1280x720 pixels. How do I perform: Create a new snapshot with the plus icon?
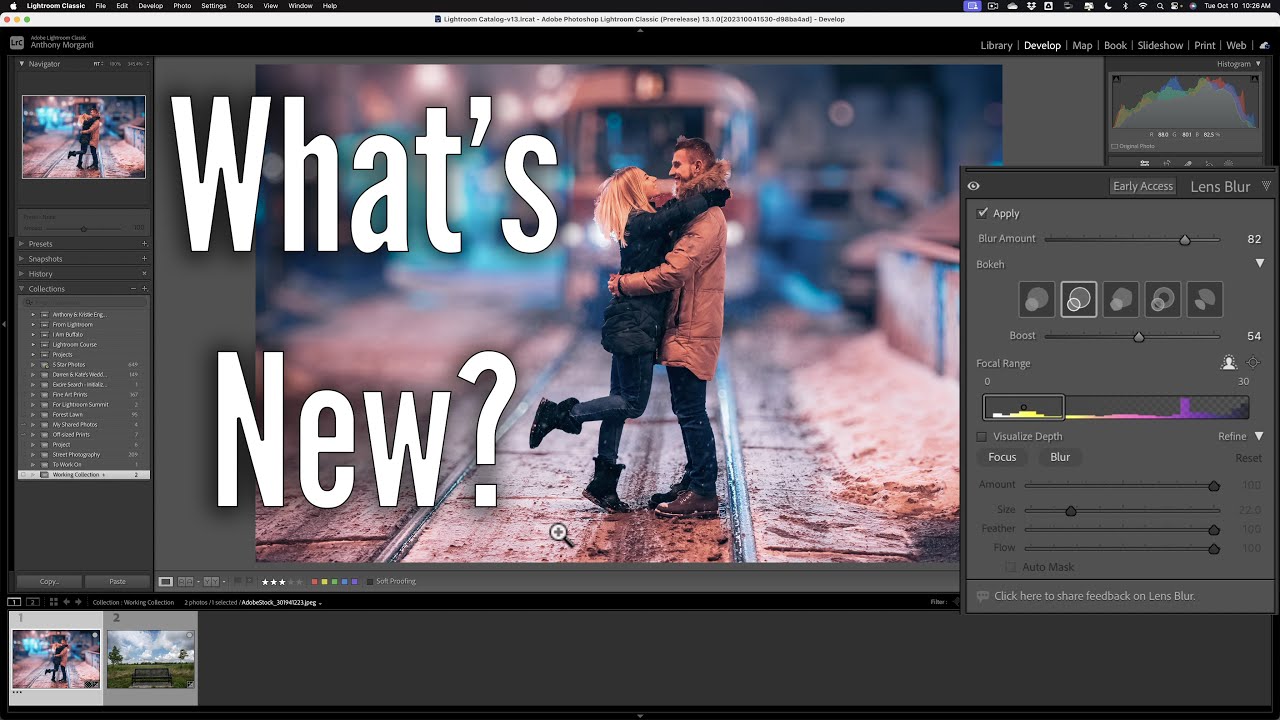[144, 259]
